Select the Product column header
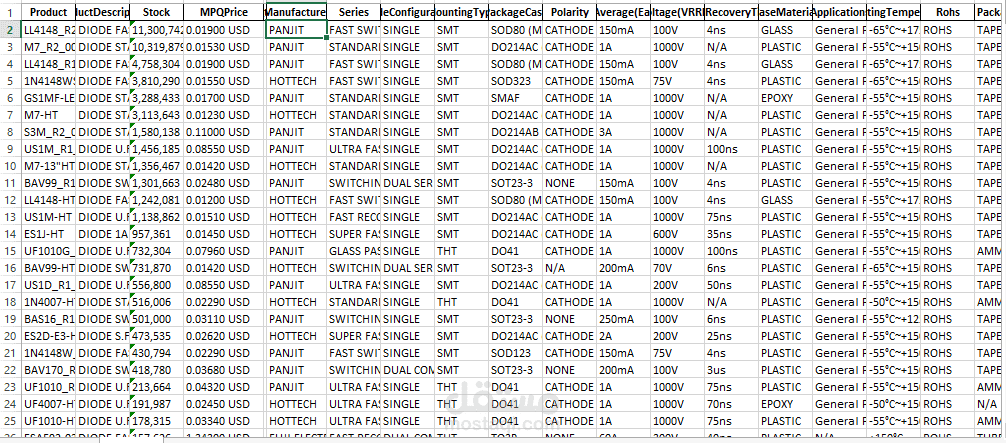The image size is (1006, 443). click(x=49, y=12)
